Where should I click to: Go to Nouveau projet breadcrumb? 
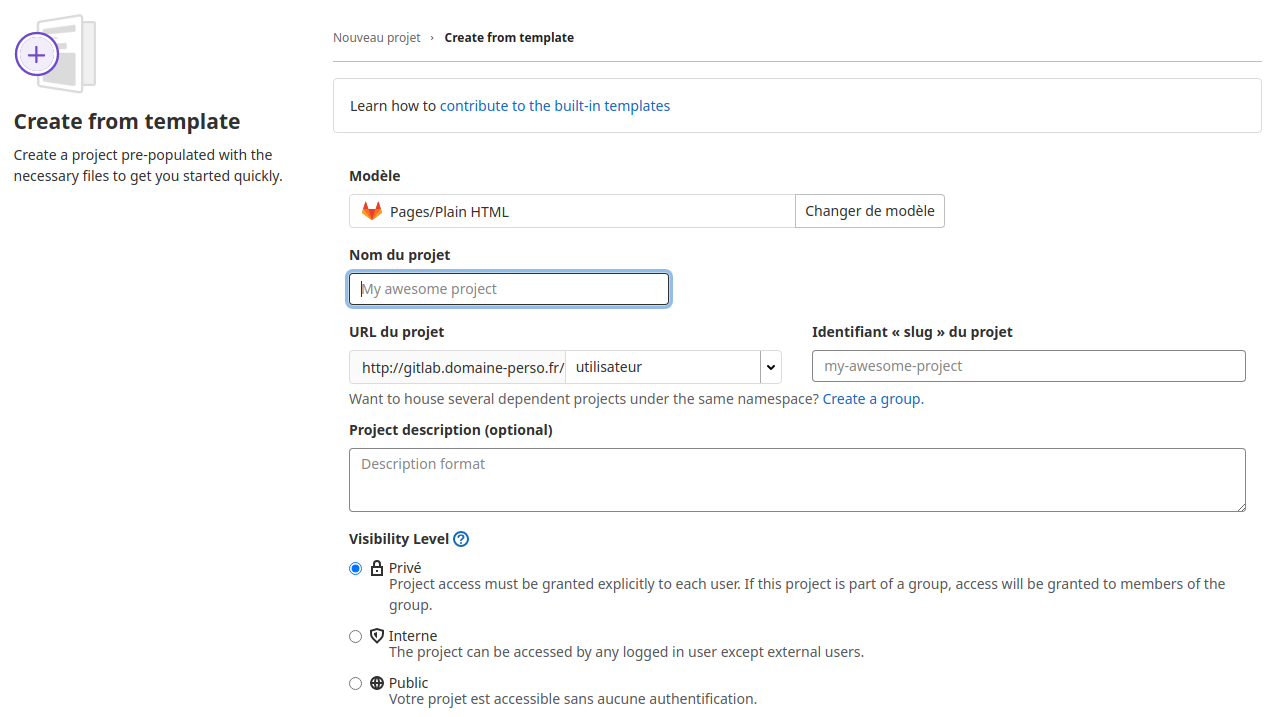point(377,38)
